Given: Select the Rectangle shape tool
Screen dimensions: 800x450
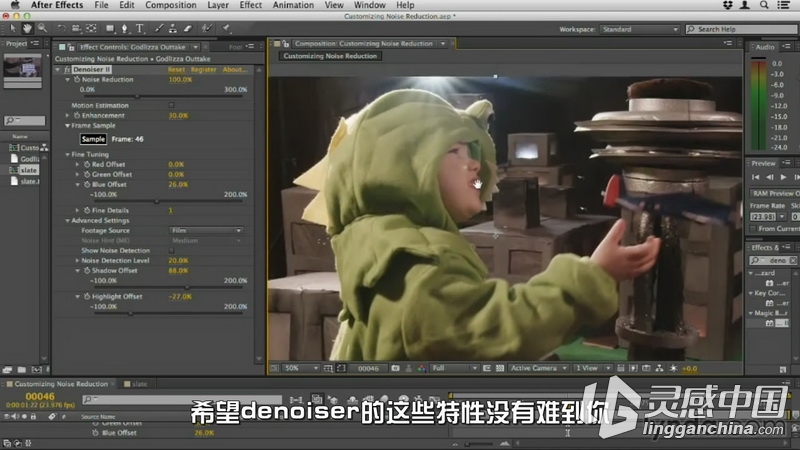Looking at the screenshot, I should point(110,29).
